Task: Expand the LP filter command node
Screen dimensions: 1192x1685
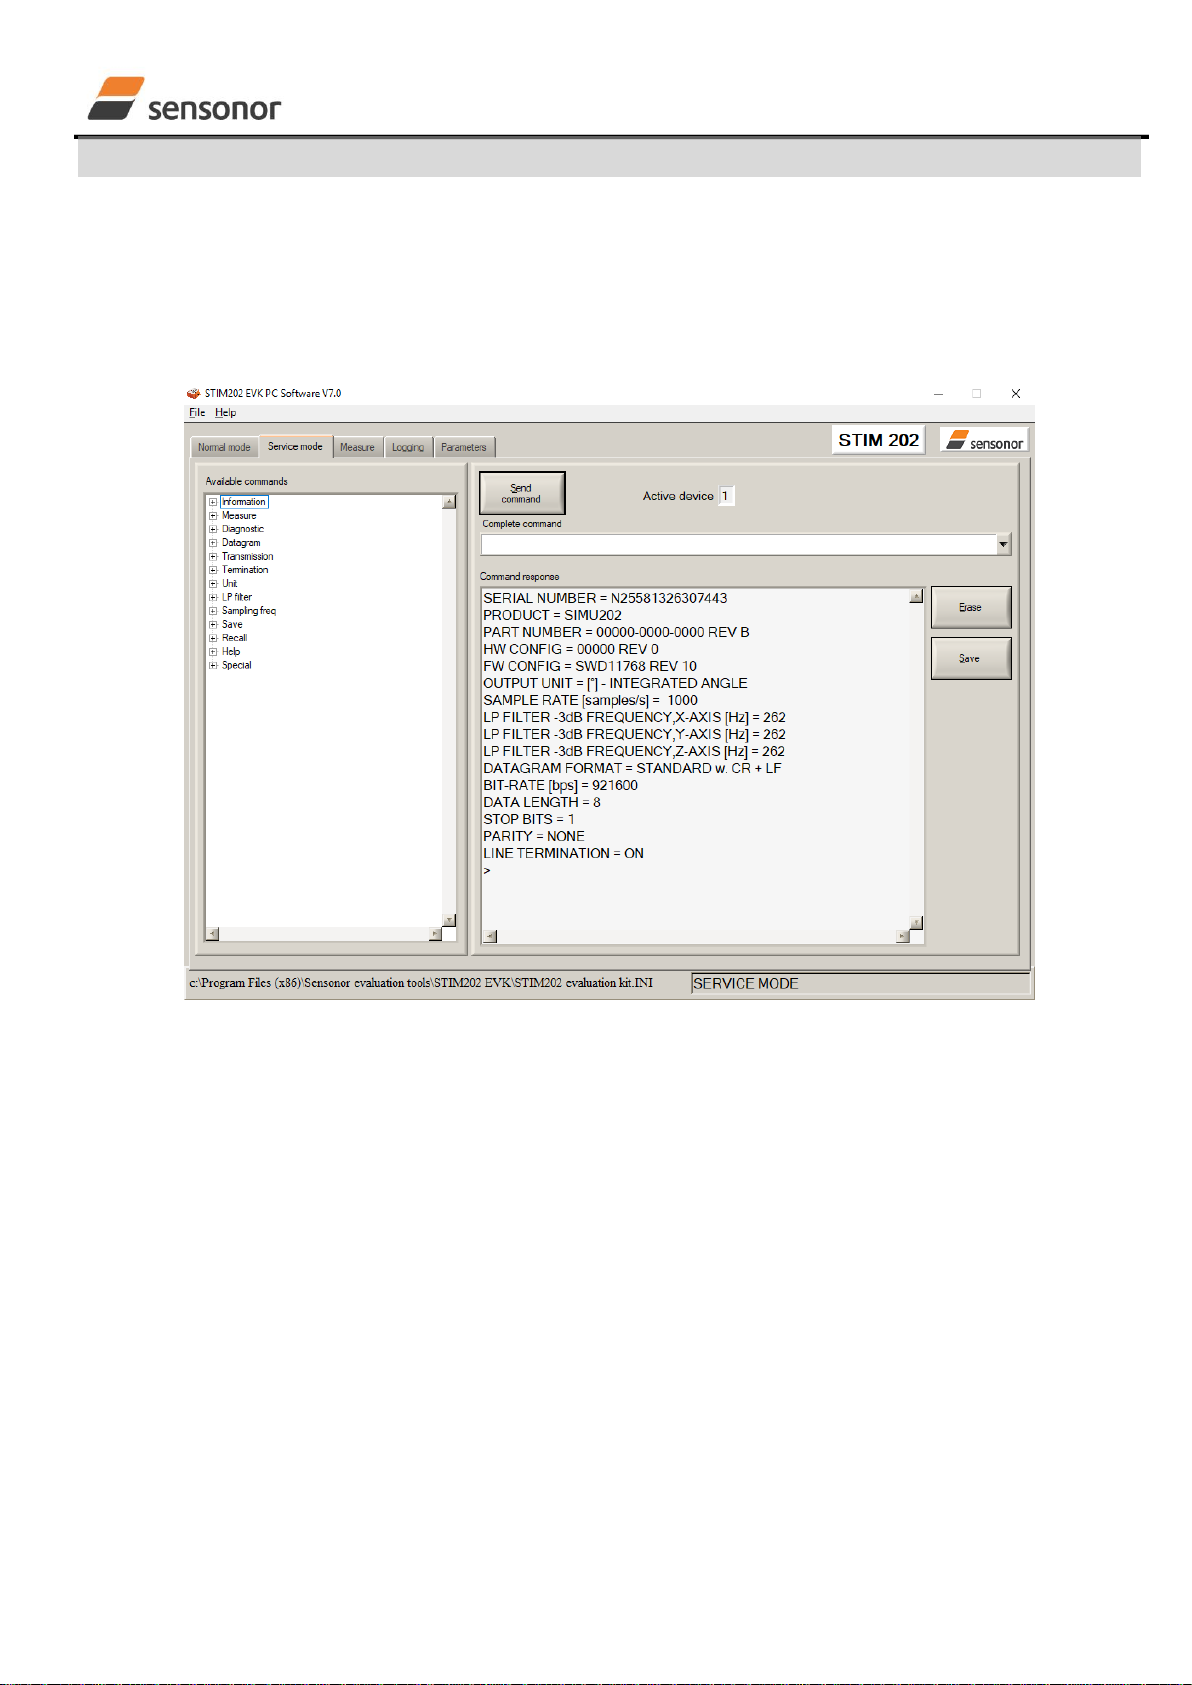Action: click(213, 597)
